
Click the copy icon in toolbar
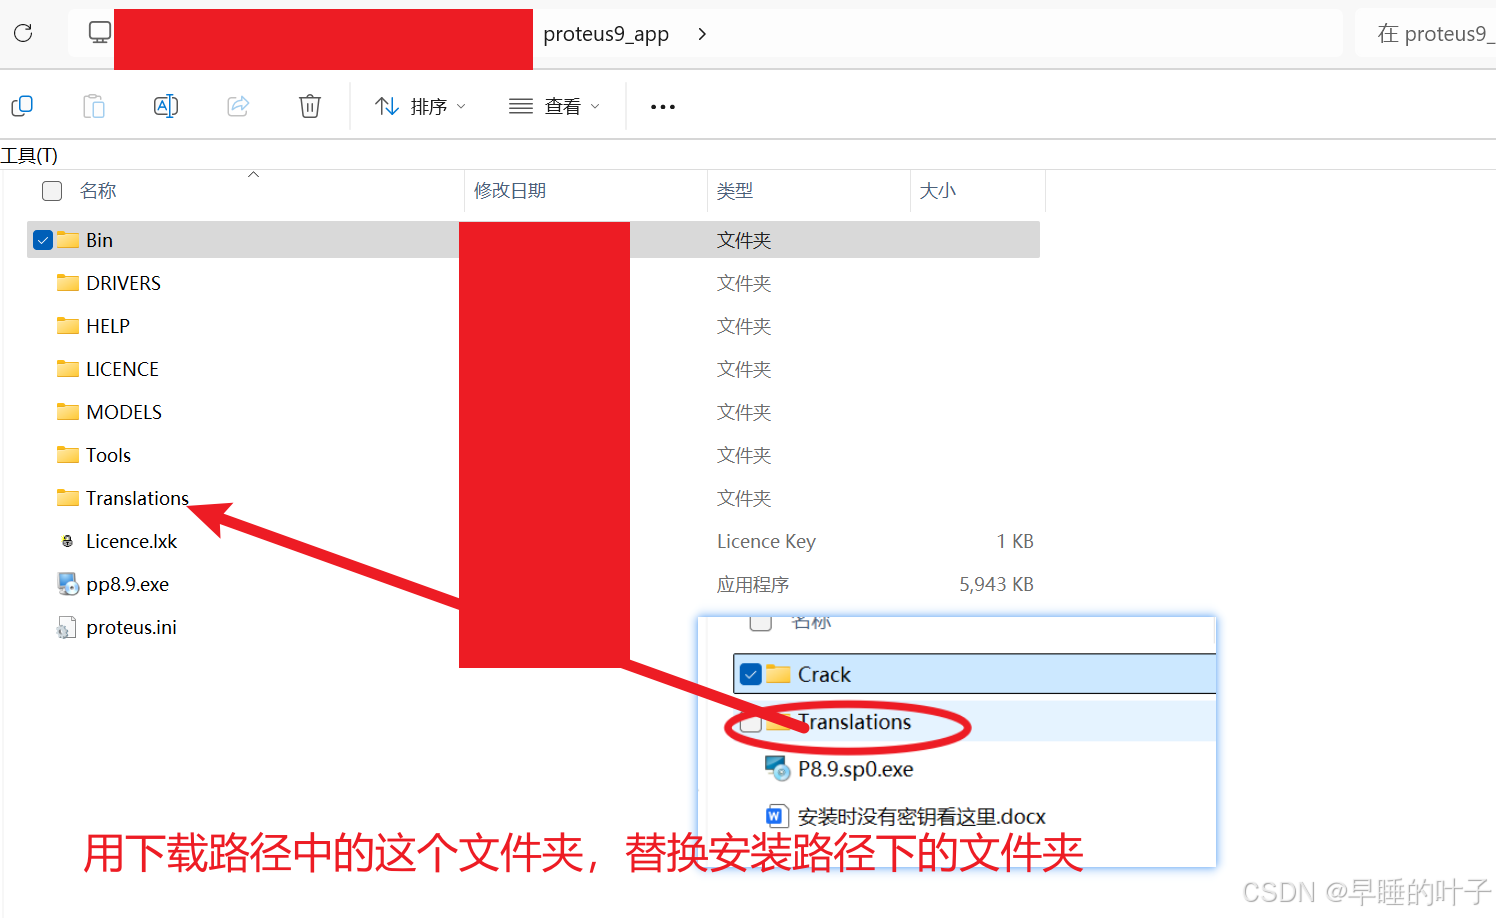pos(22,106)
